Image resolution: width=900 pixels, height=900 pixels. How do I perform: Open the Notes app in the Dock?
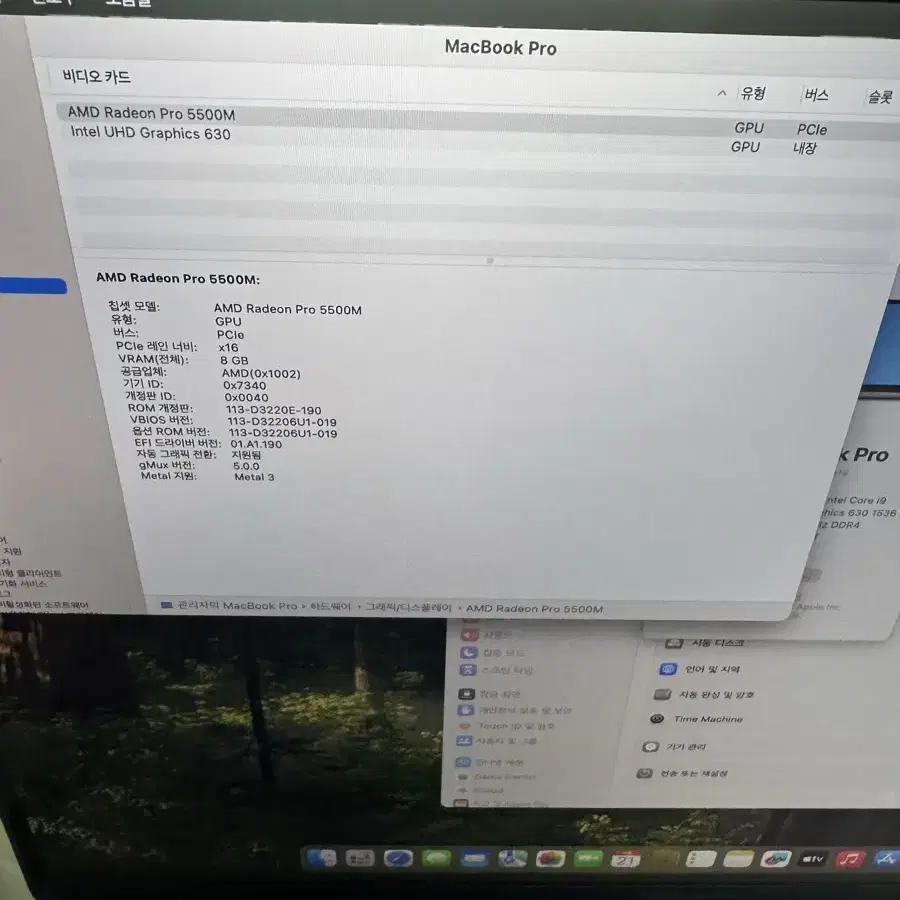(738, 859)
